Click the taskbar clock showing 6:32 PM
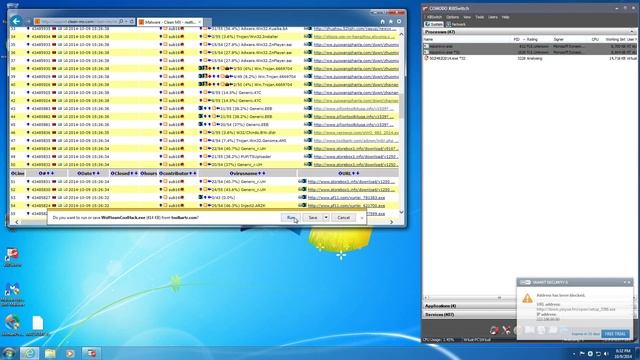640x360 pixels. pyautogui.click(x=623, y=354)
